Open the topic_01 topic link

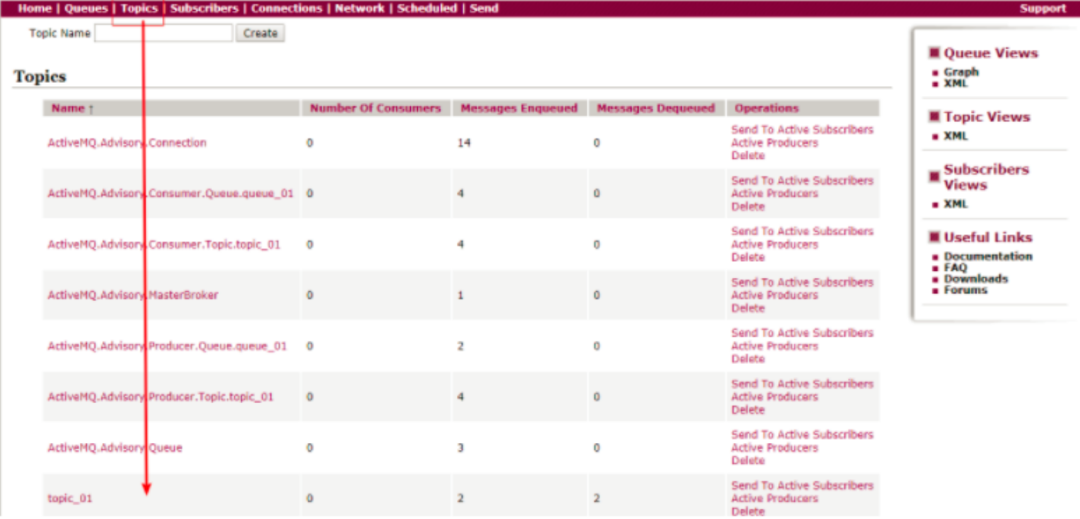[x=70, y=498]
